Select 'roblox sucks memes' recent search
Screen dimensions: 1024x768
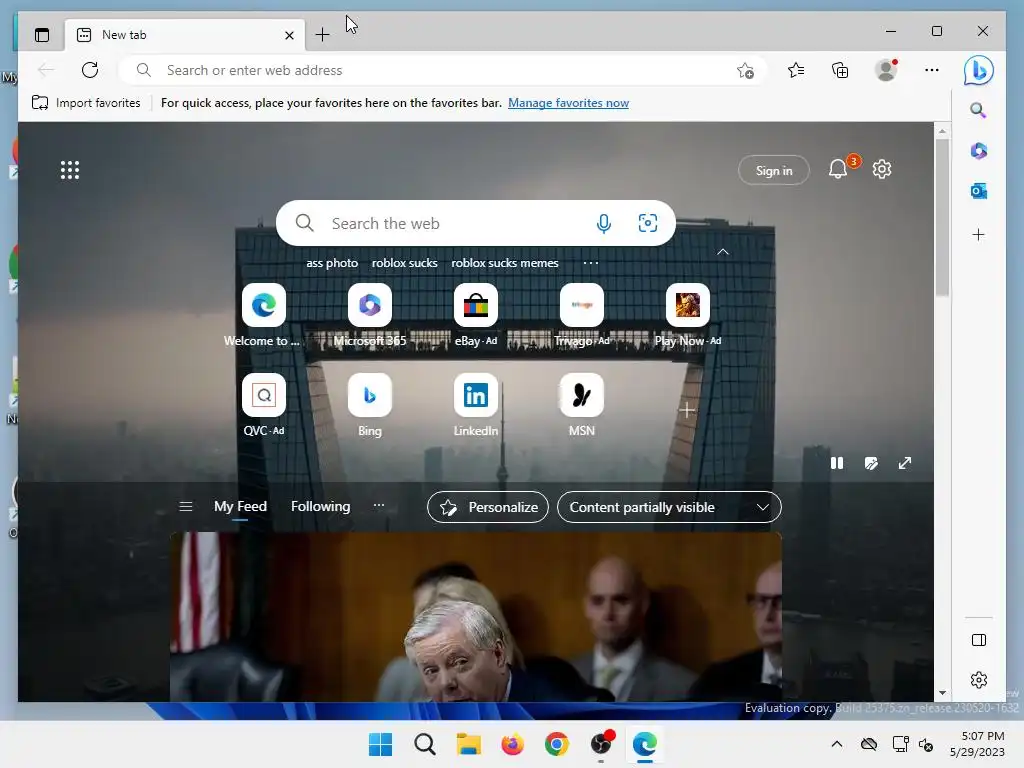[505, 263]
